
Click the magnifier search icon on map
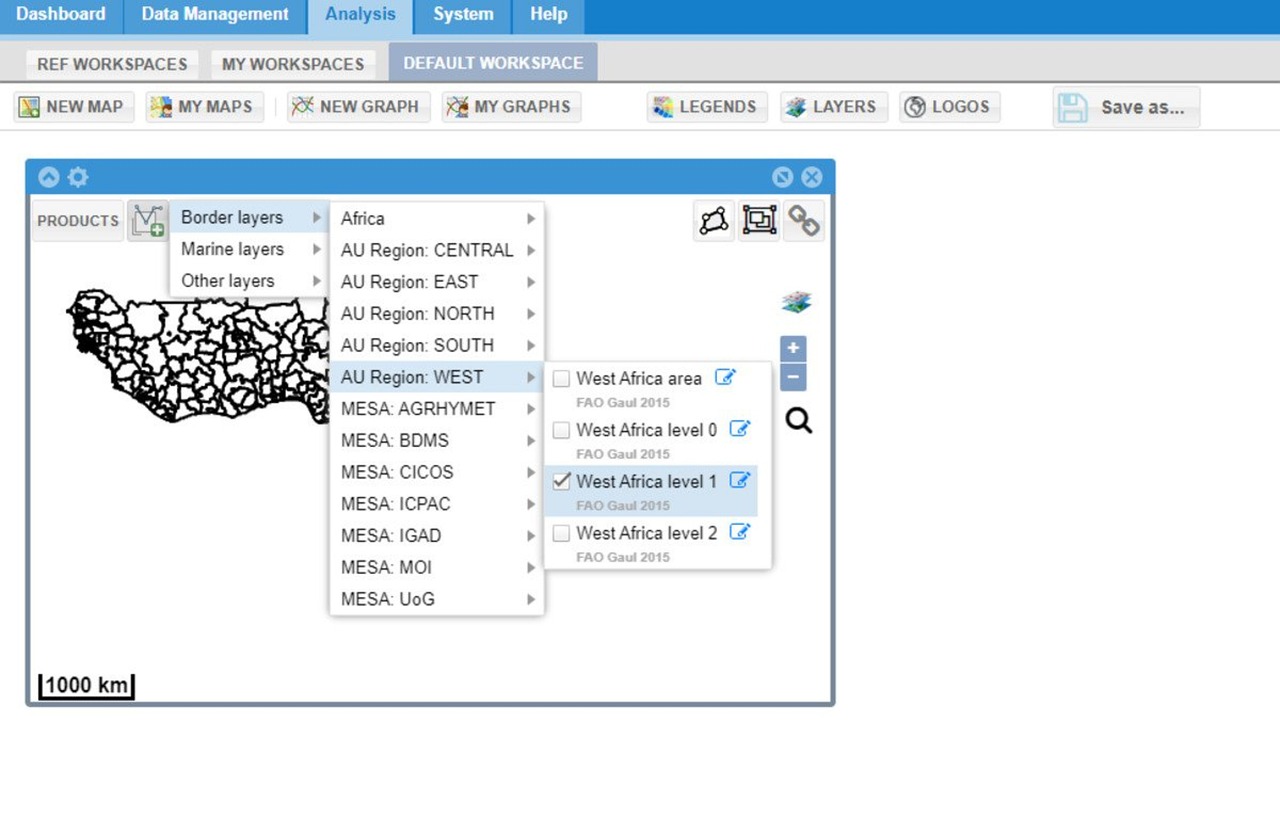tap(798, 421)
